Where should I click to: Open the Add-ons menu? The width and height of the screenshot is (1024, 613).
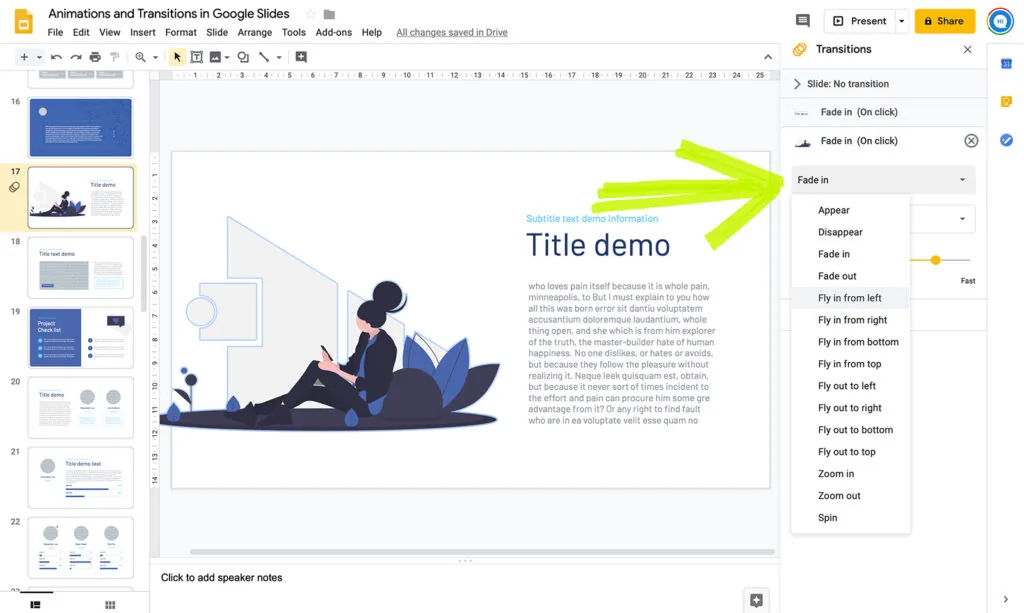click(334, 32)
